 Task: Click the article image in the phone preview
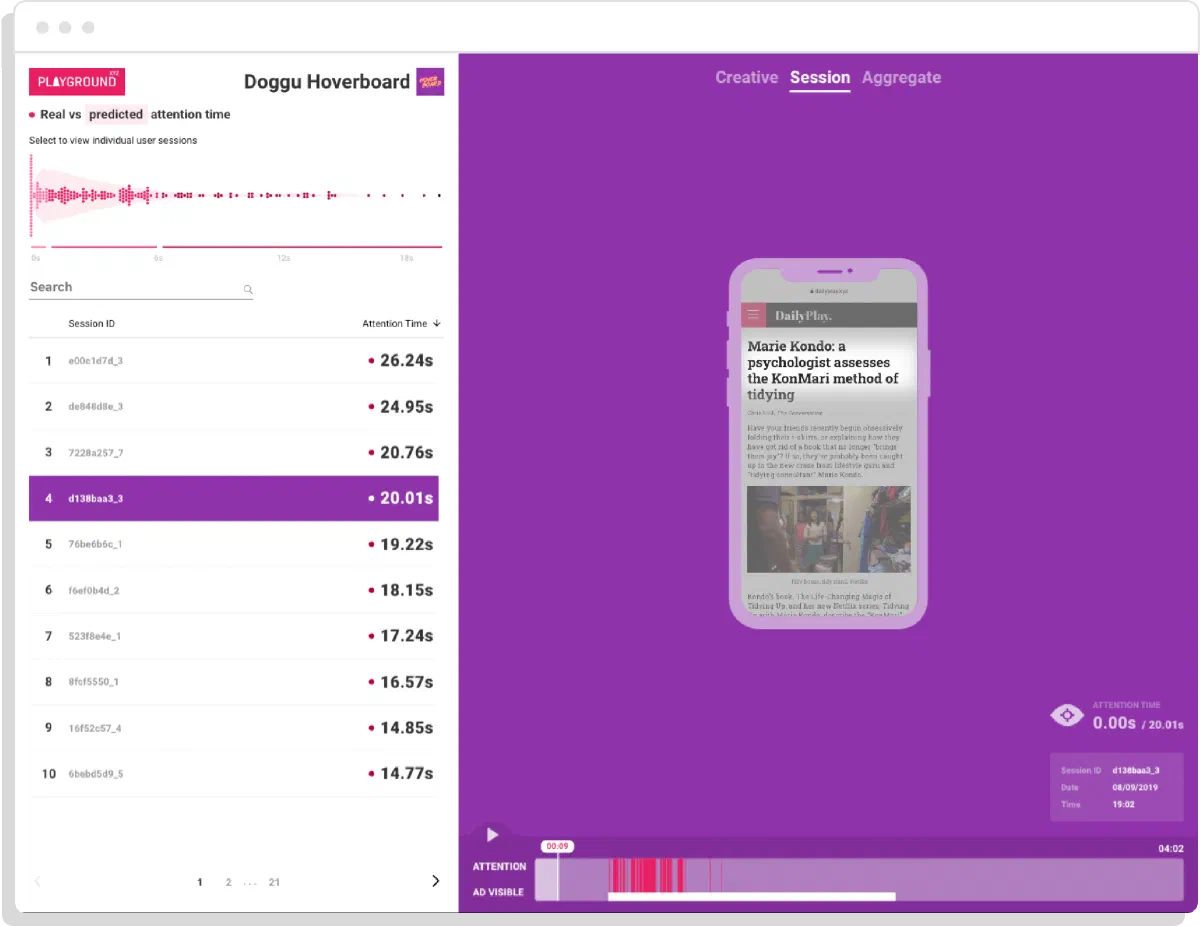[828, 529]
